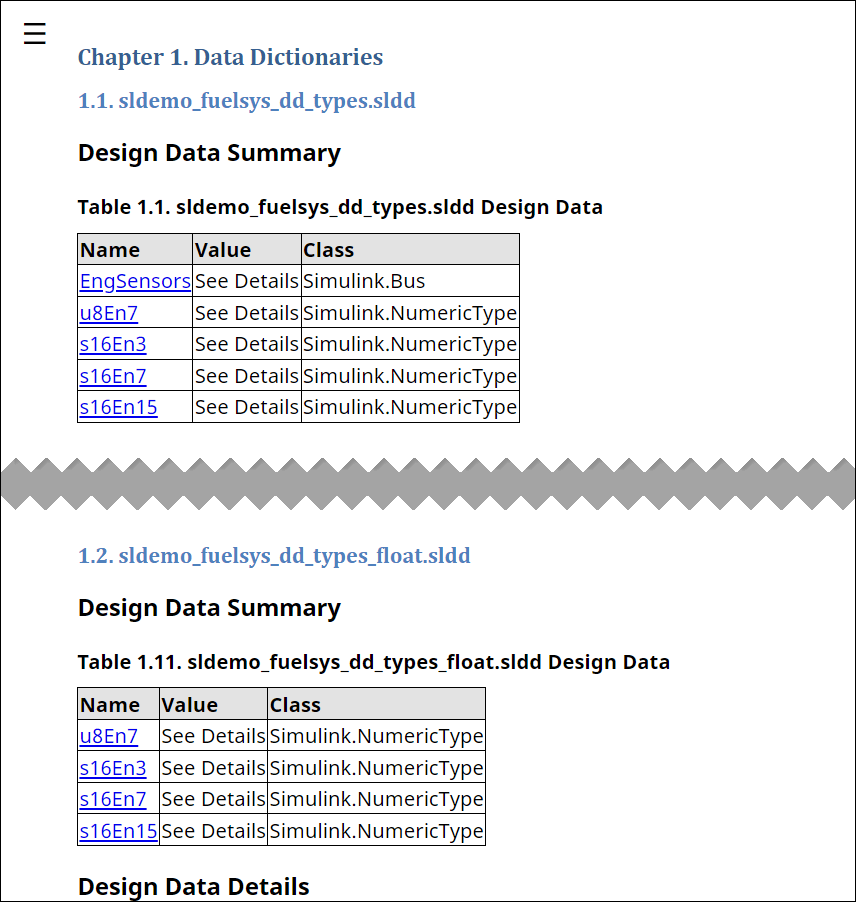856x902 pixels.
Task: Click Simulink.NumericType in Table 1.11 s16En3 row
Action: (377, 768)
